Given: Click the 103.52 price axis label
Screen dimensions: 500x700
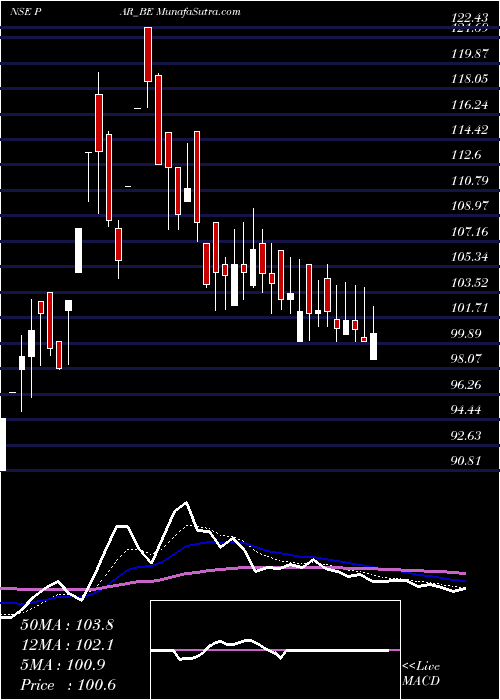Looking at the screenshot, I should point(467,283).
